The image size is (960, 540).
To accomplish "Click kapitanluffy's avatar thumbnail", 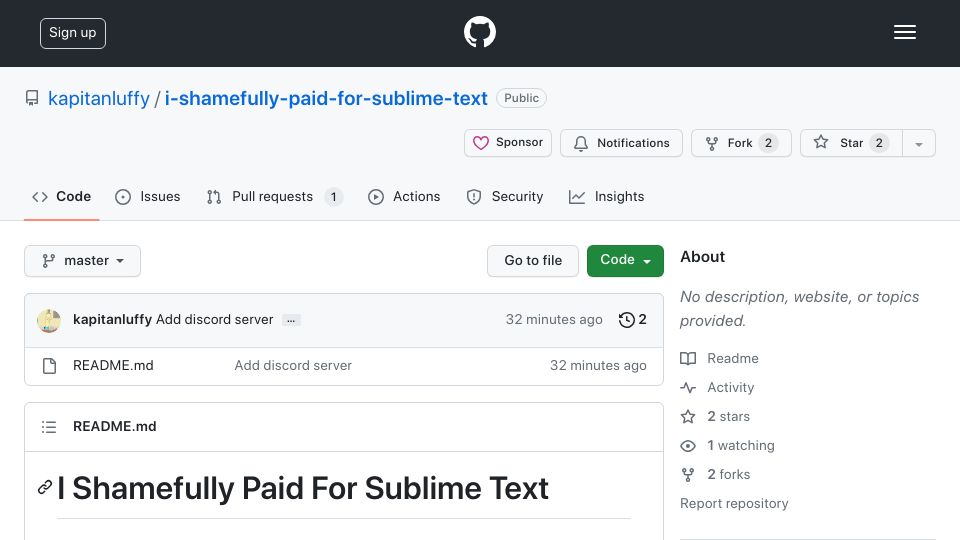I will tap(49, 320).
